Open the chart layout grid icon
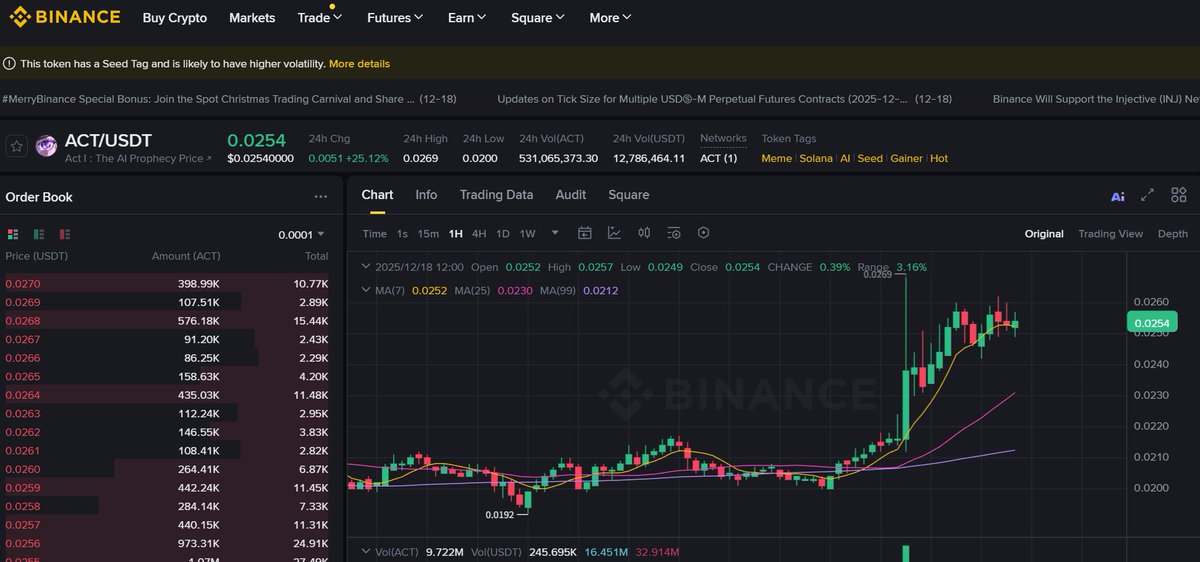Screen dimensions: 1200x562 pos(1179,195)
